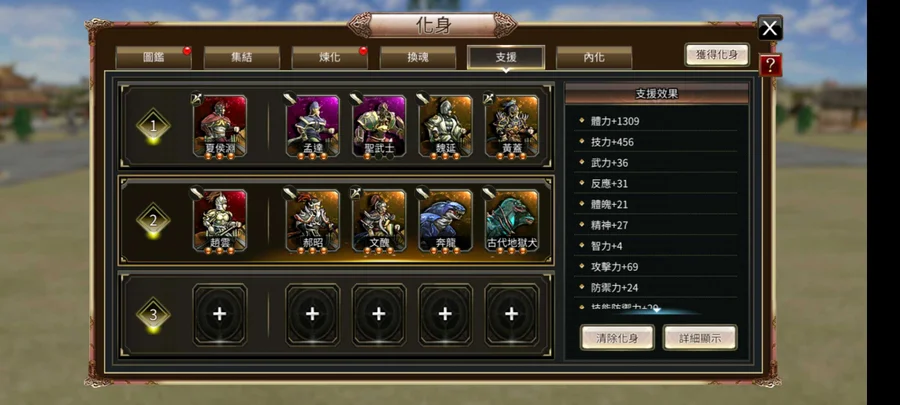Image resolution: width=900 pixels, height=405 pixels.
Task: Select the 夏侯淵 avatar card
Action: click(x=220, y=127)
